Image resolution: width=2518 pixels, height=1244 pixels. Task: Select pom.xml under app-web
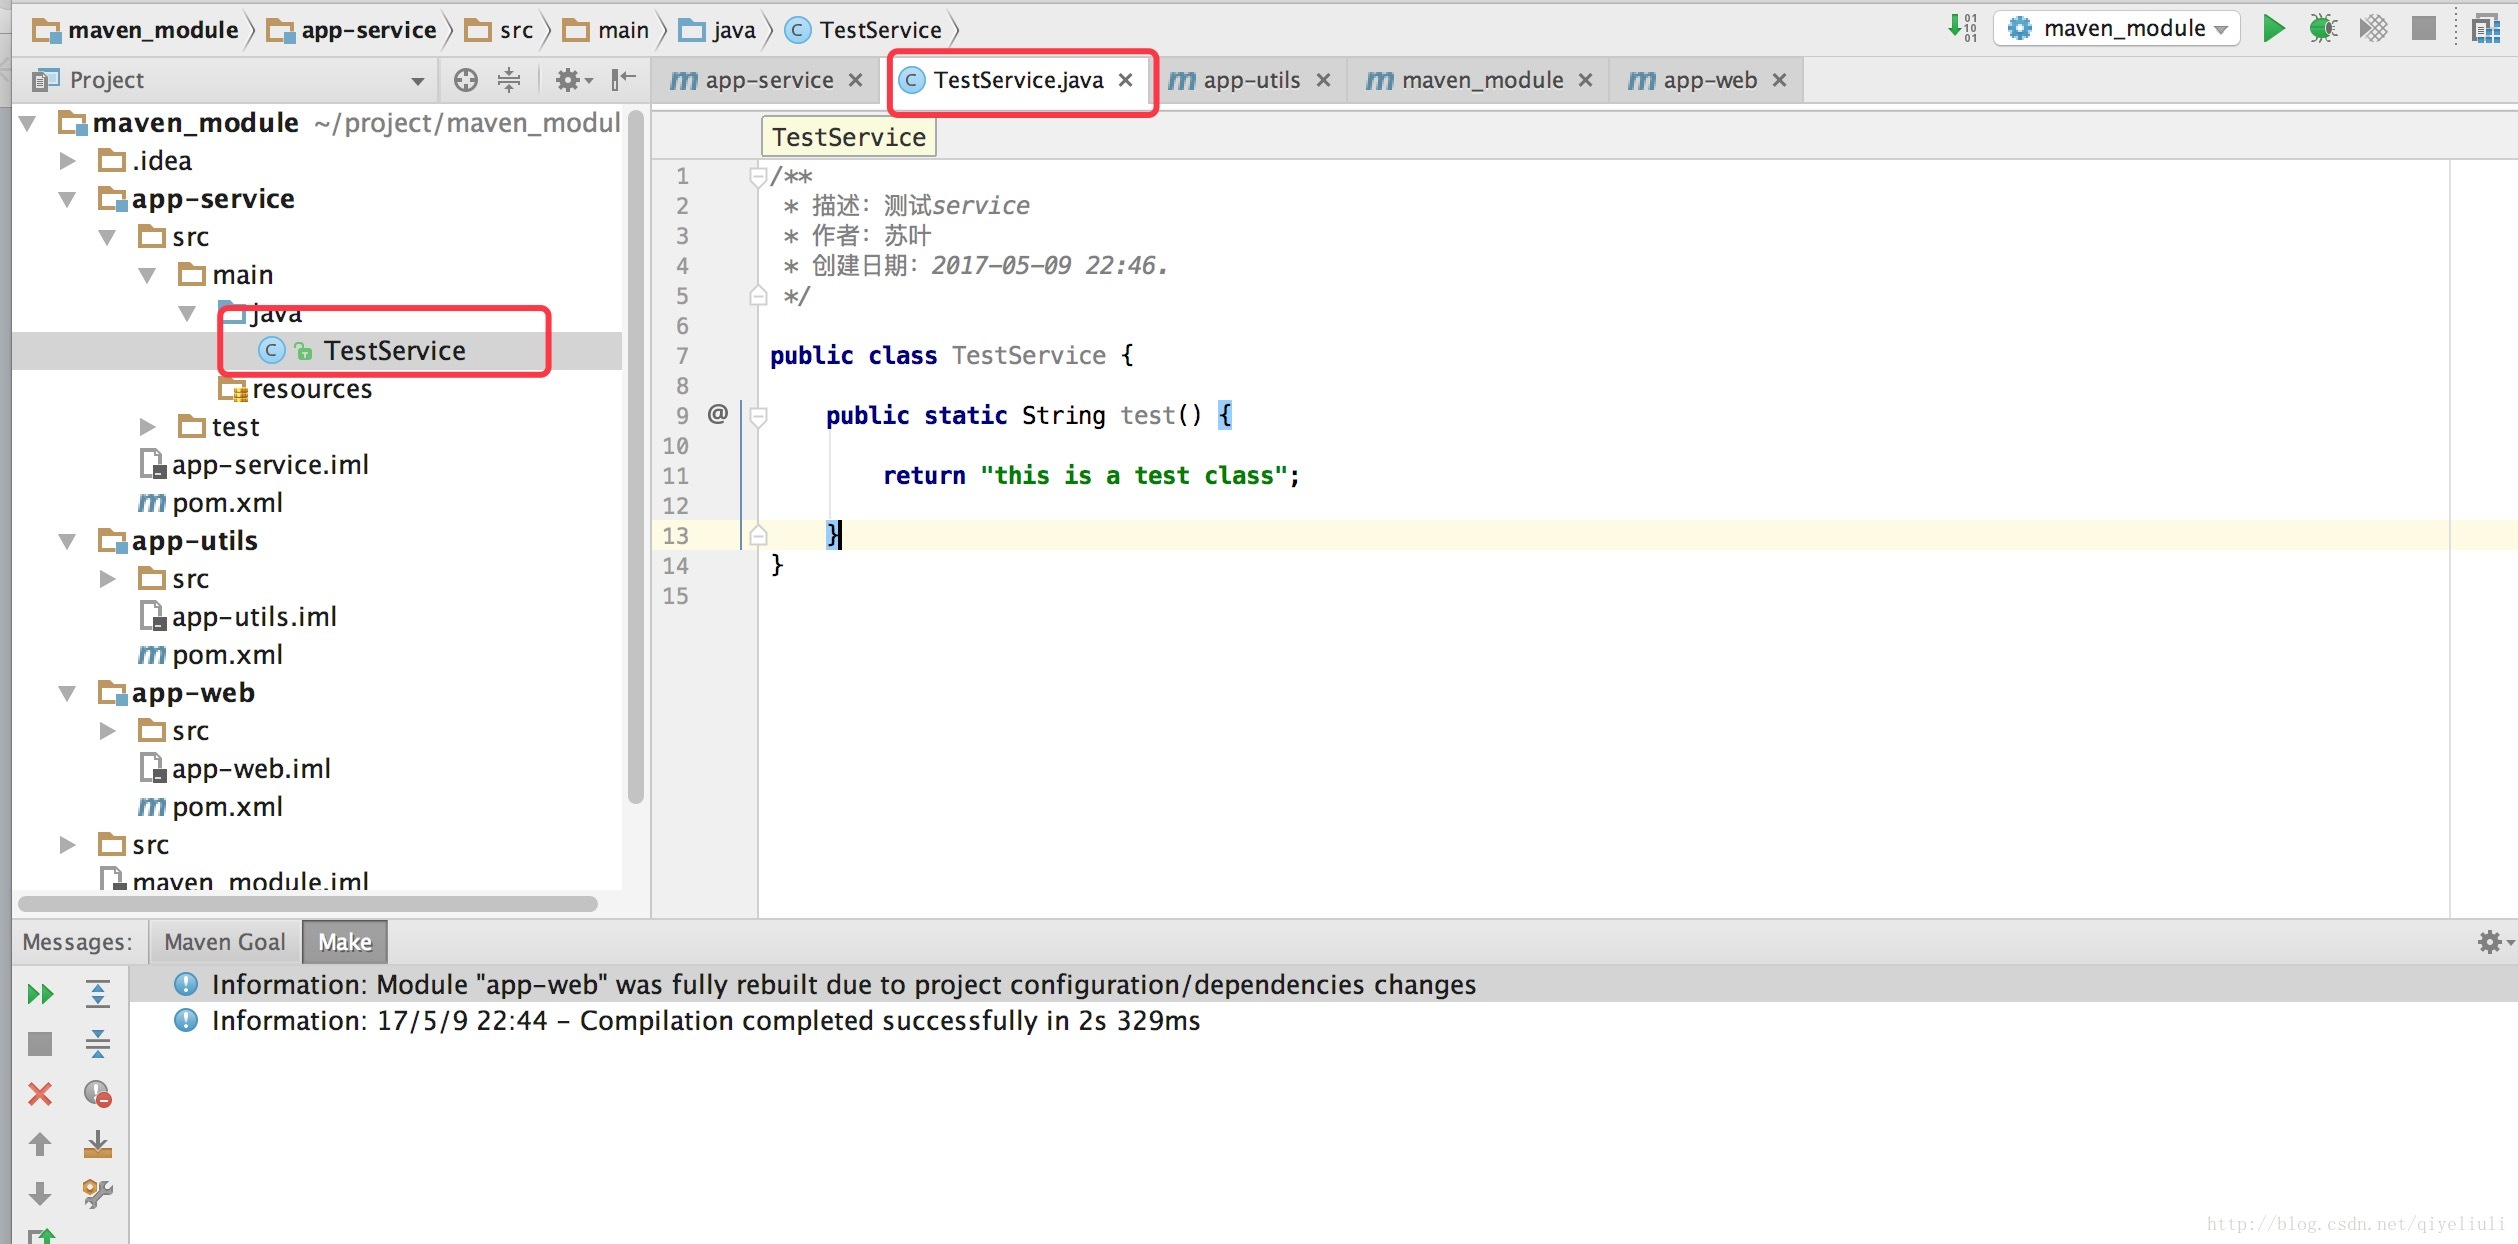pos(211,807)
